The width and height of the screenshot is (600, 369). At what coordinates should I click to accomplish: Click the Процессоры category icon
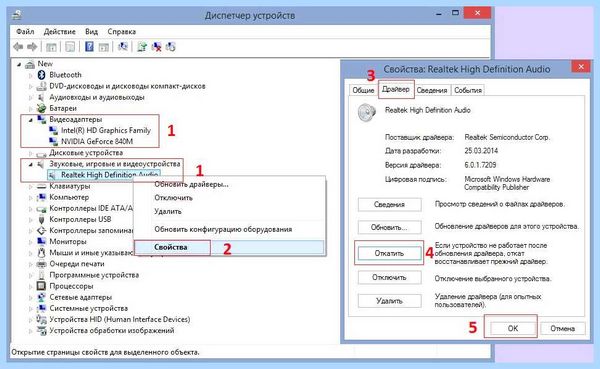[x=41, y=286]
